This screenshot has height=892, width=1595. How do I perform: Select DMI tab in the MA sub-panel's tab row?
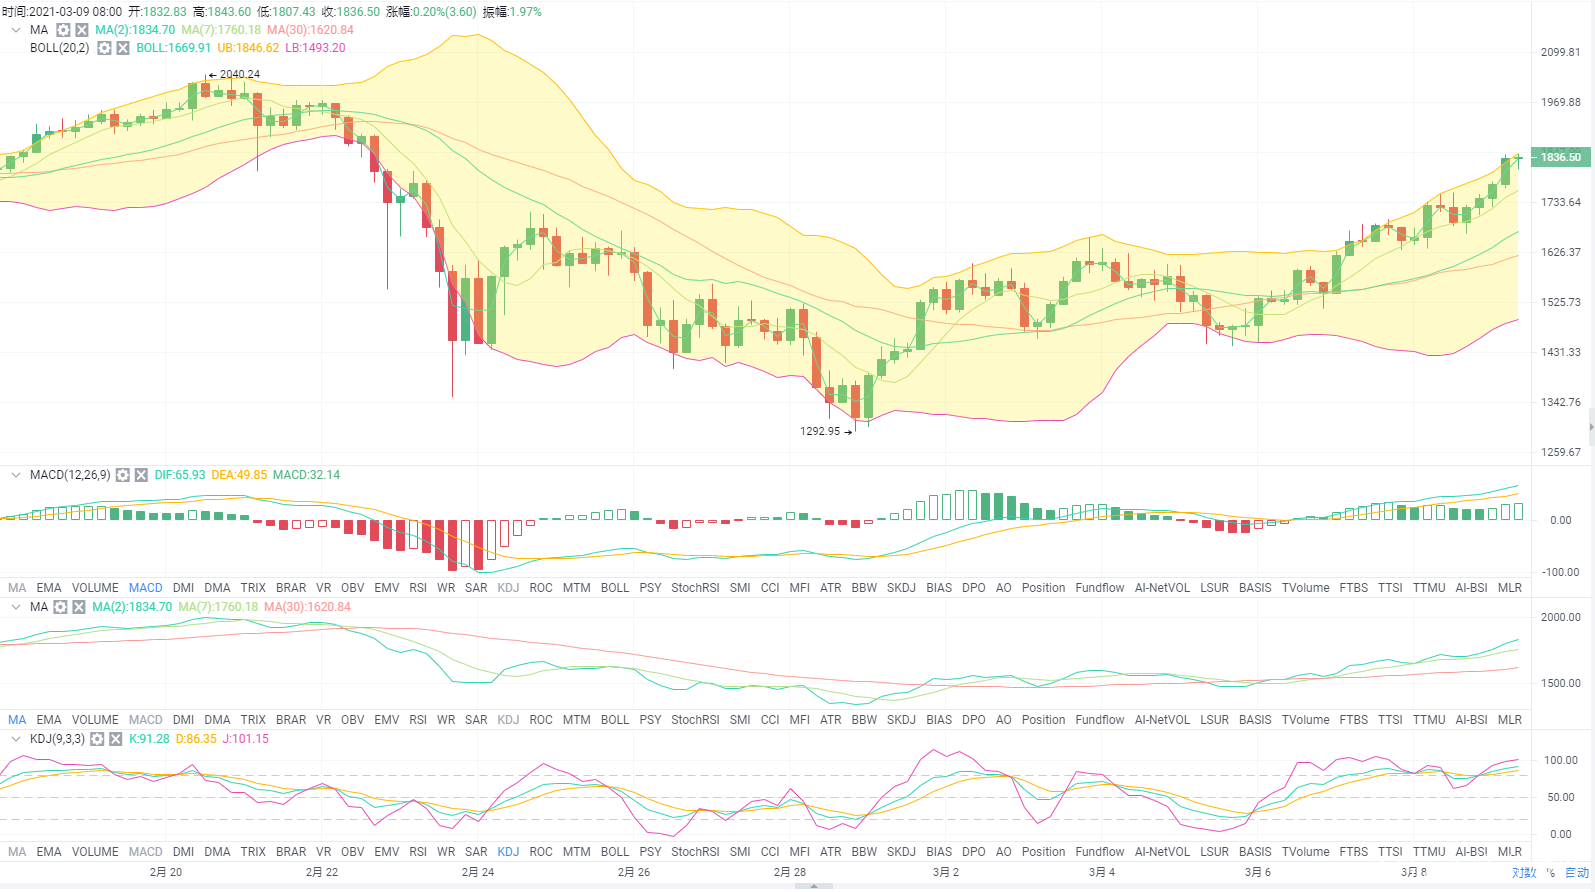coord(183,720)
